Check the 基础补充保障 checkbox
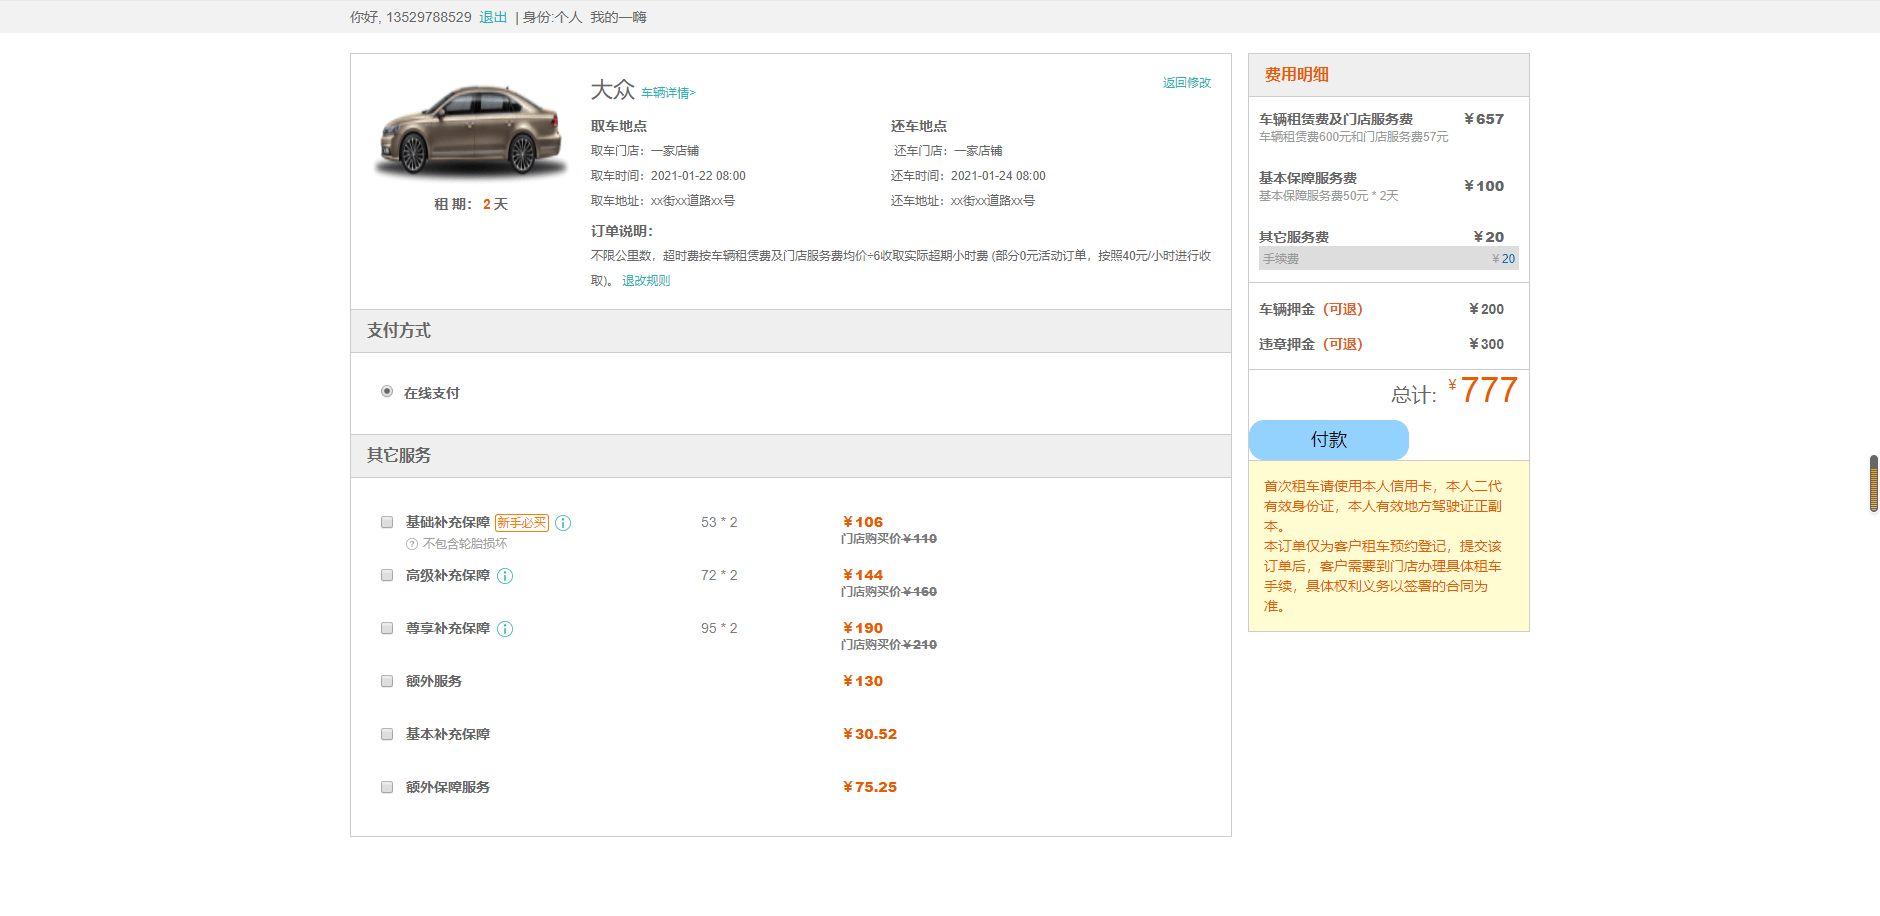The image size is (1880, 916). tap(387, 522)
